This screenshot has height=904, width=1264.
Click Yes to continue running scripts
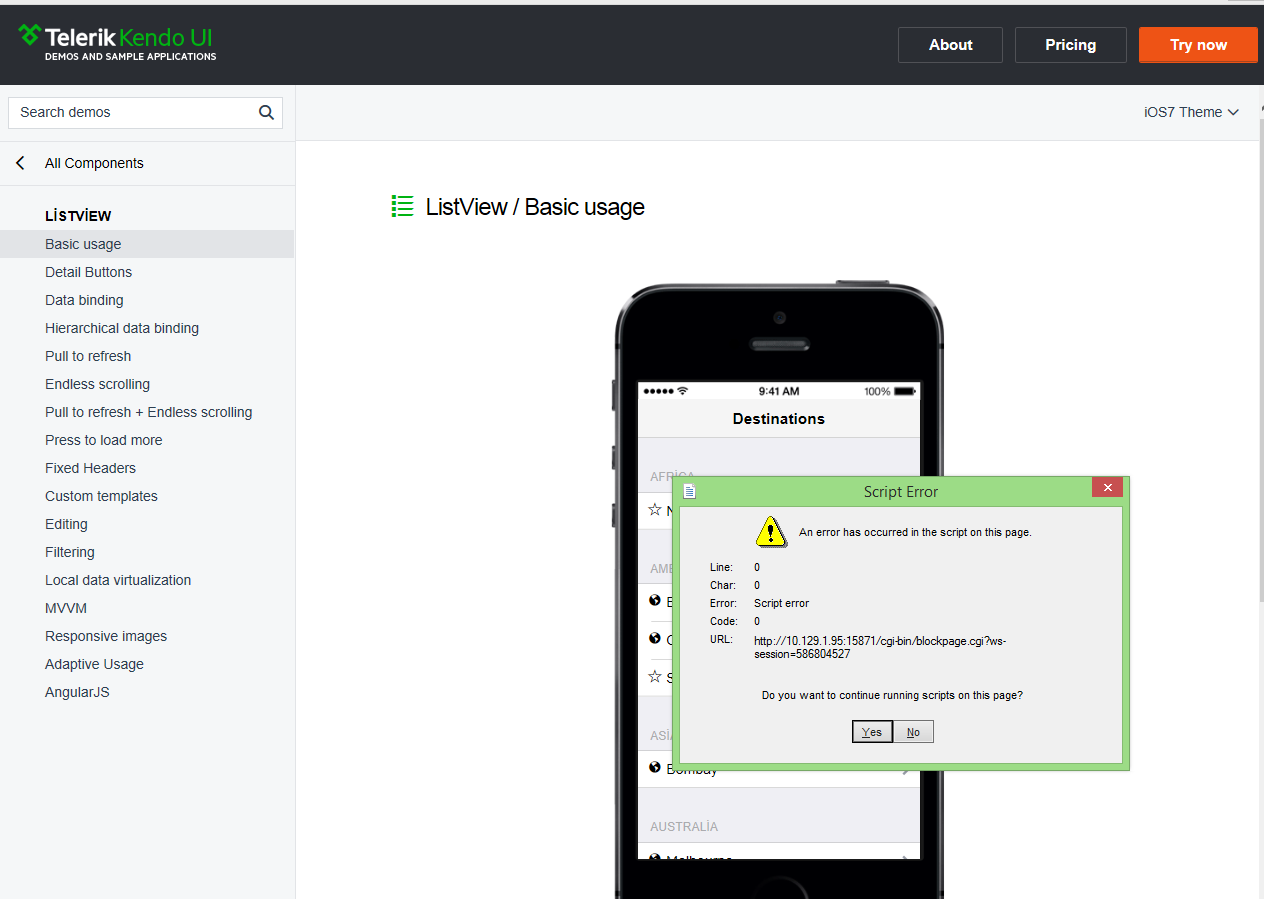click(872, 732)
